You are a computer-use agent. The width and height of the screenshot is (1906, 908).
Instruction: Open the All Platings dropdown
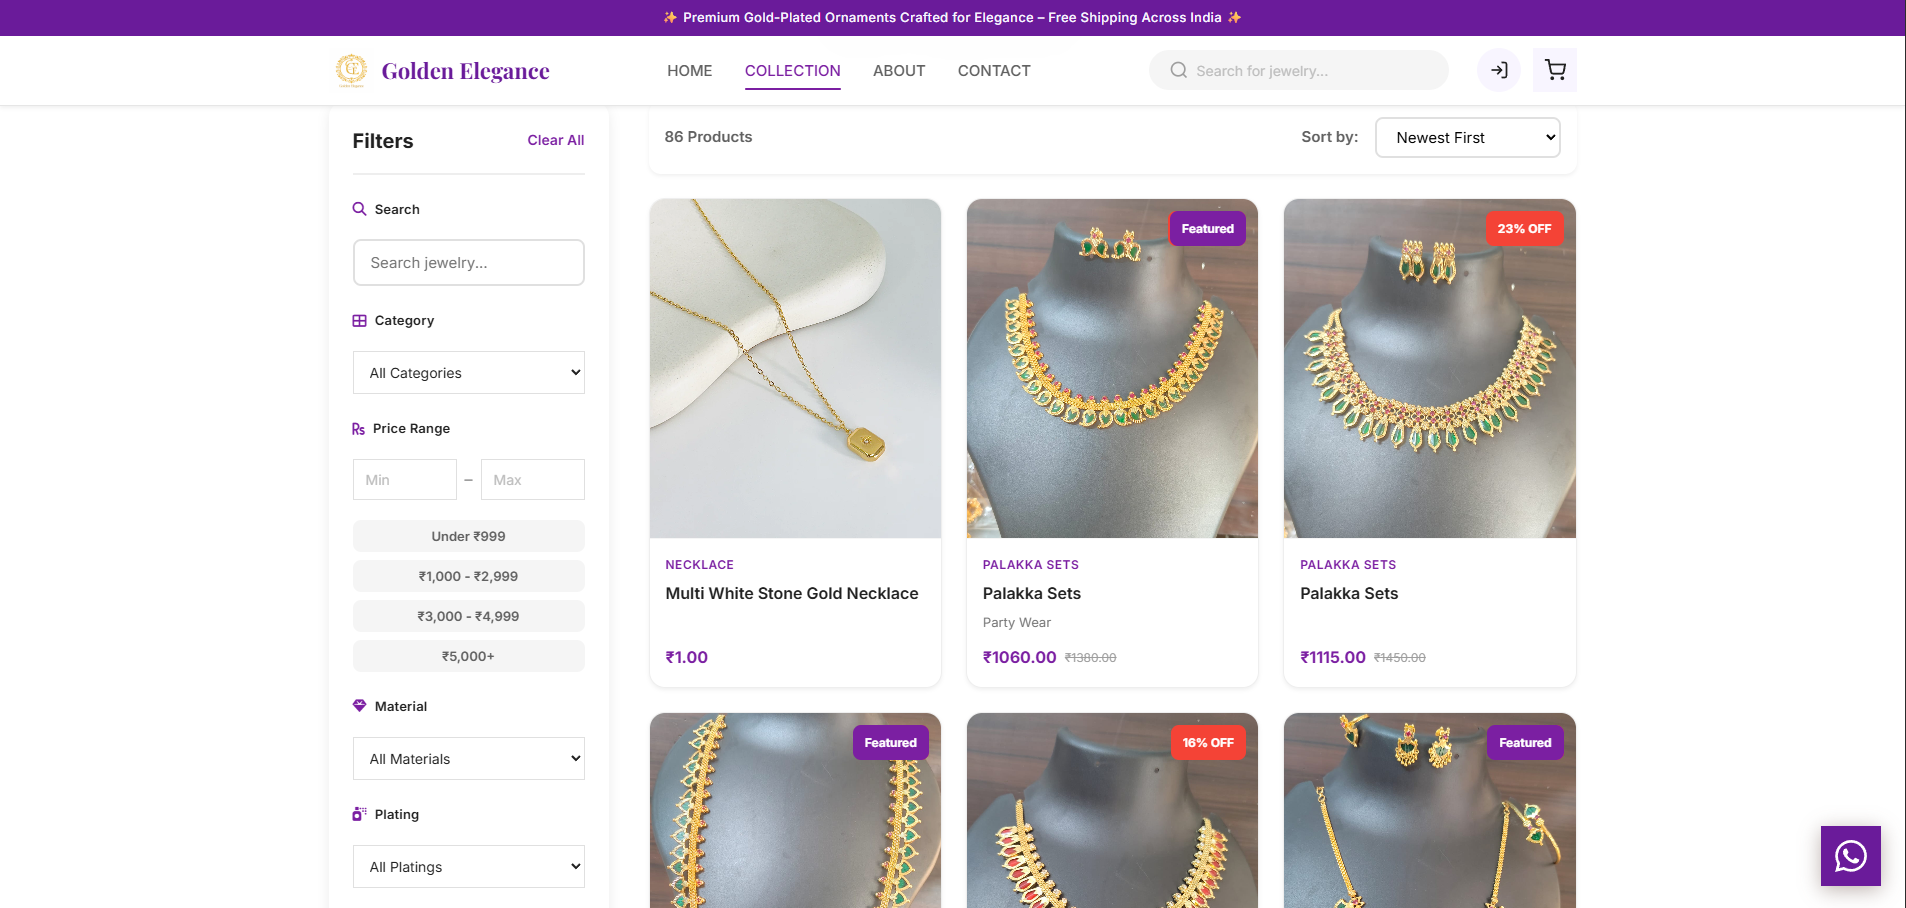(469, 867)
